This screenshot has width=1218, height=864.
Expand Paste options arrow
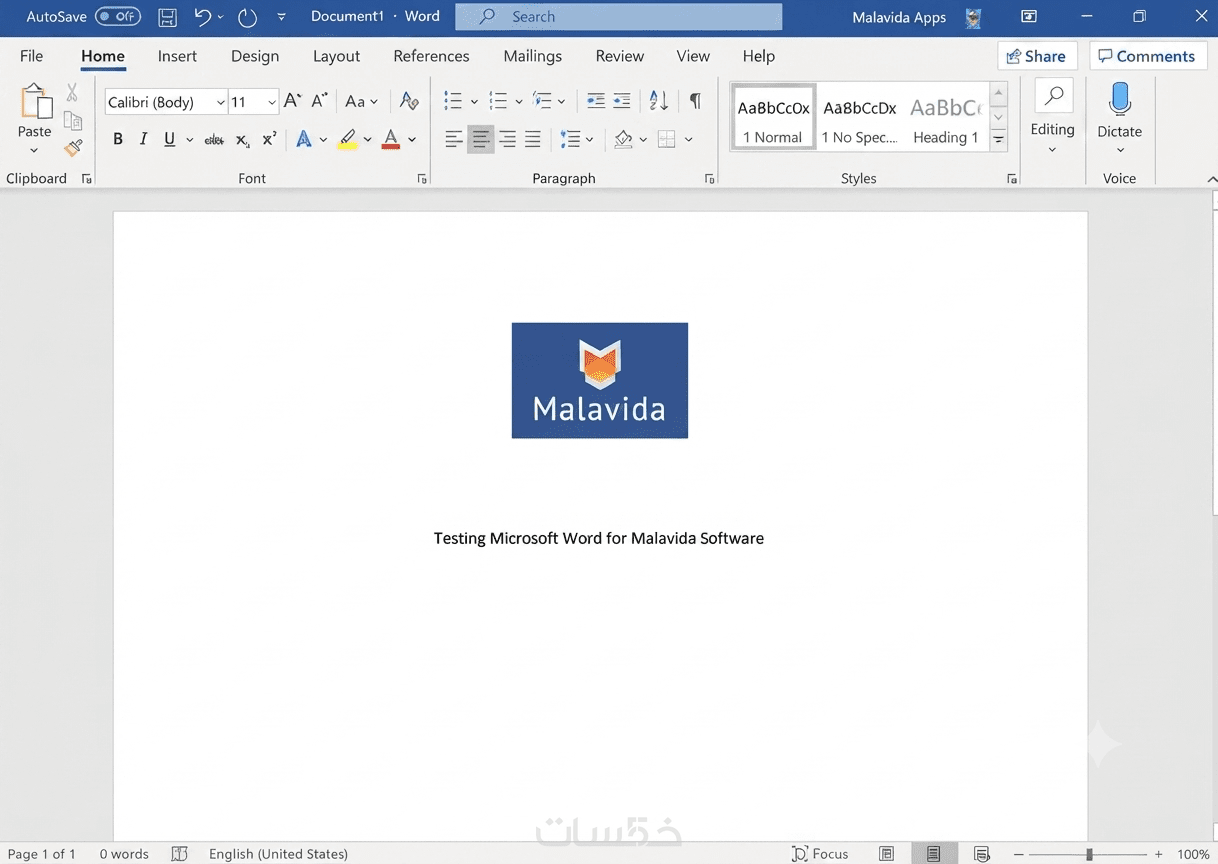coord(34,151)
